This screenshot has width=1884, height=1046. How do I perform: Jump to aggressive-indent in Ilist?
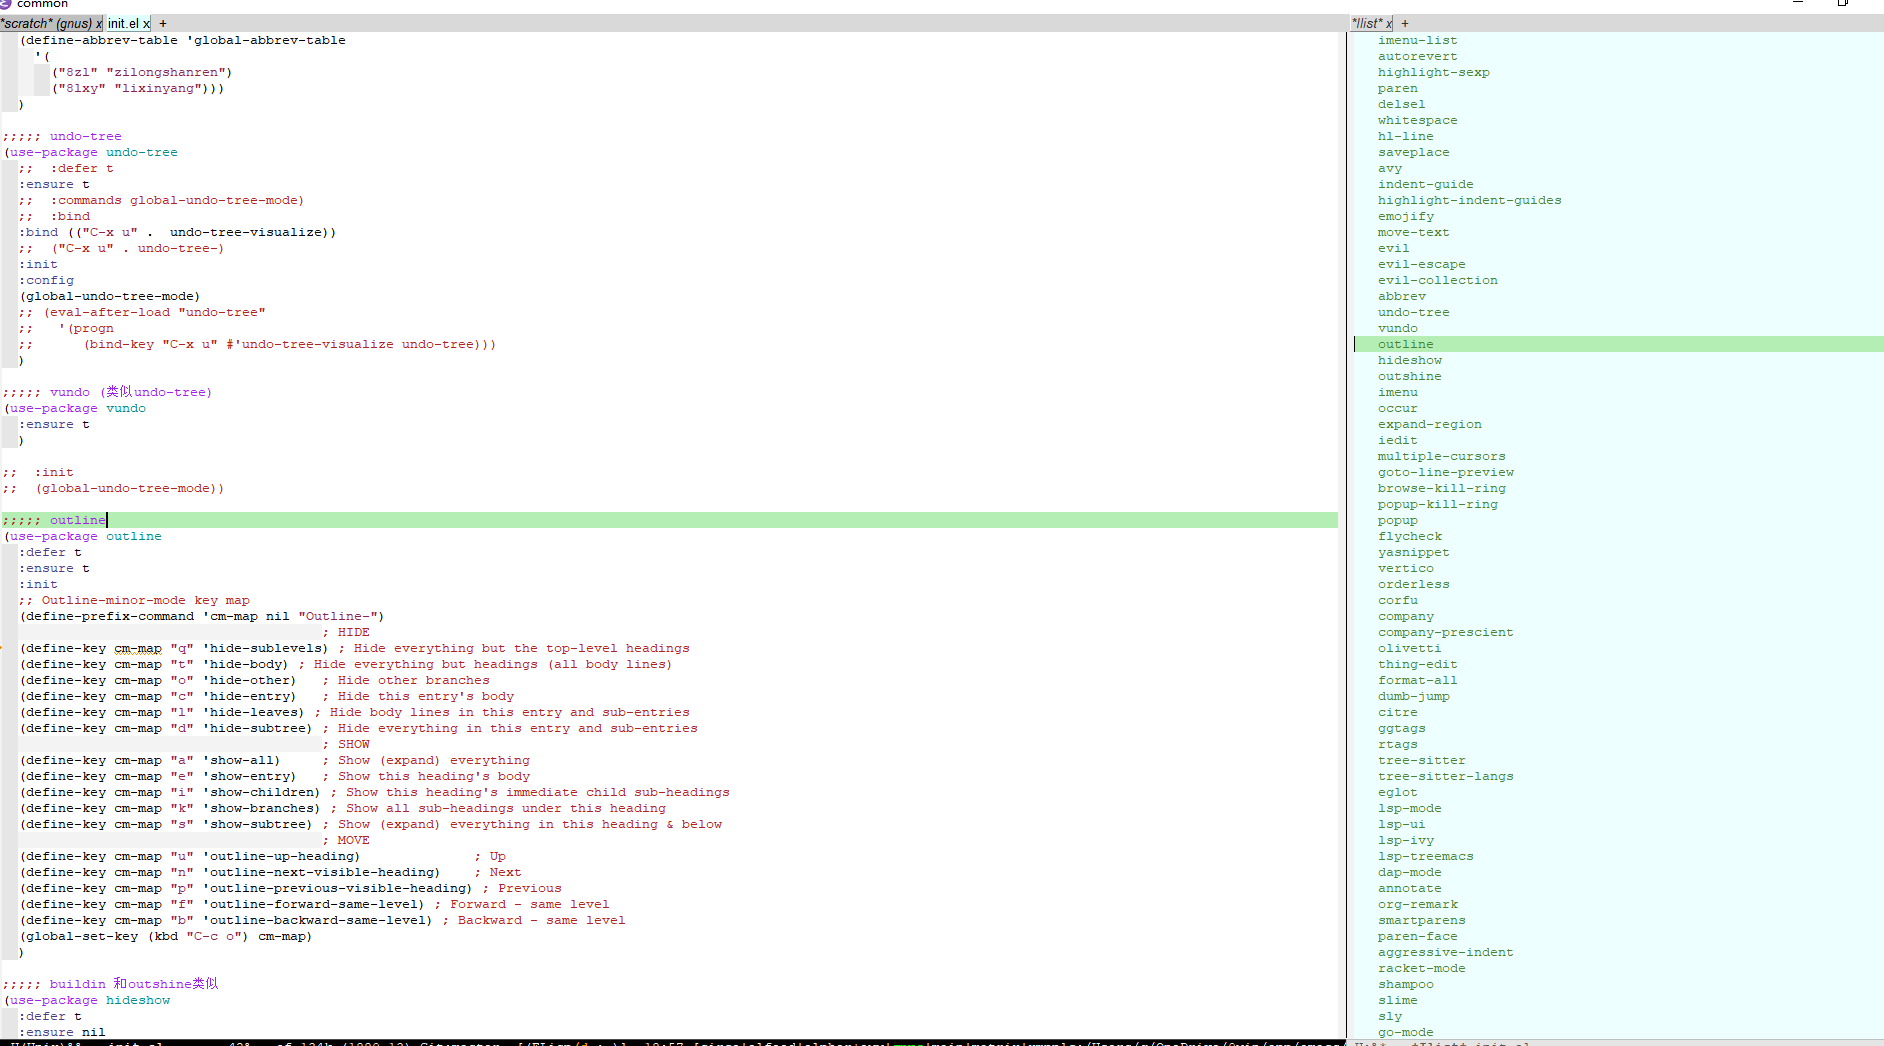[x=1445, y=952]
